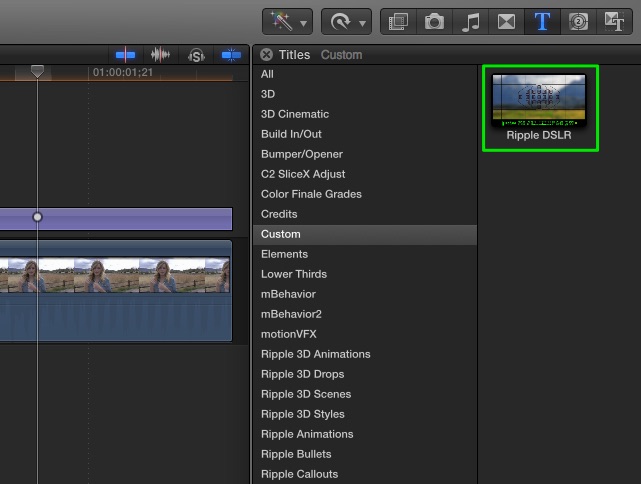Open the Music and Sound browser
641x484 pixels.
(x=470, y=21)
